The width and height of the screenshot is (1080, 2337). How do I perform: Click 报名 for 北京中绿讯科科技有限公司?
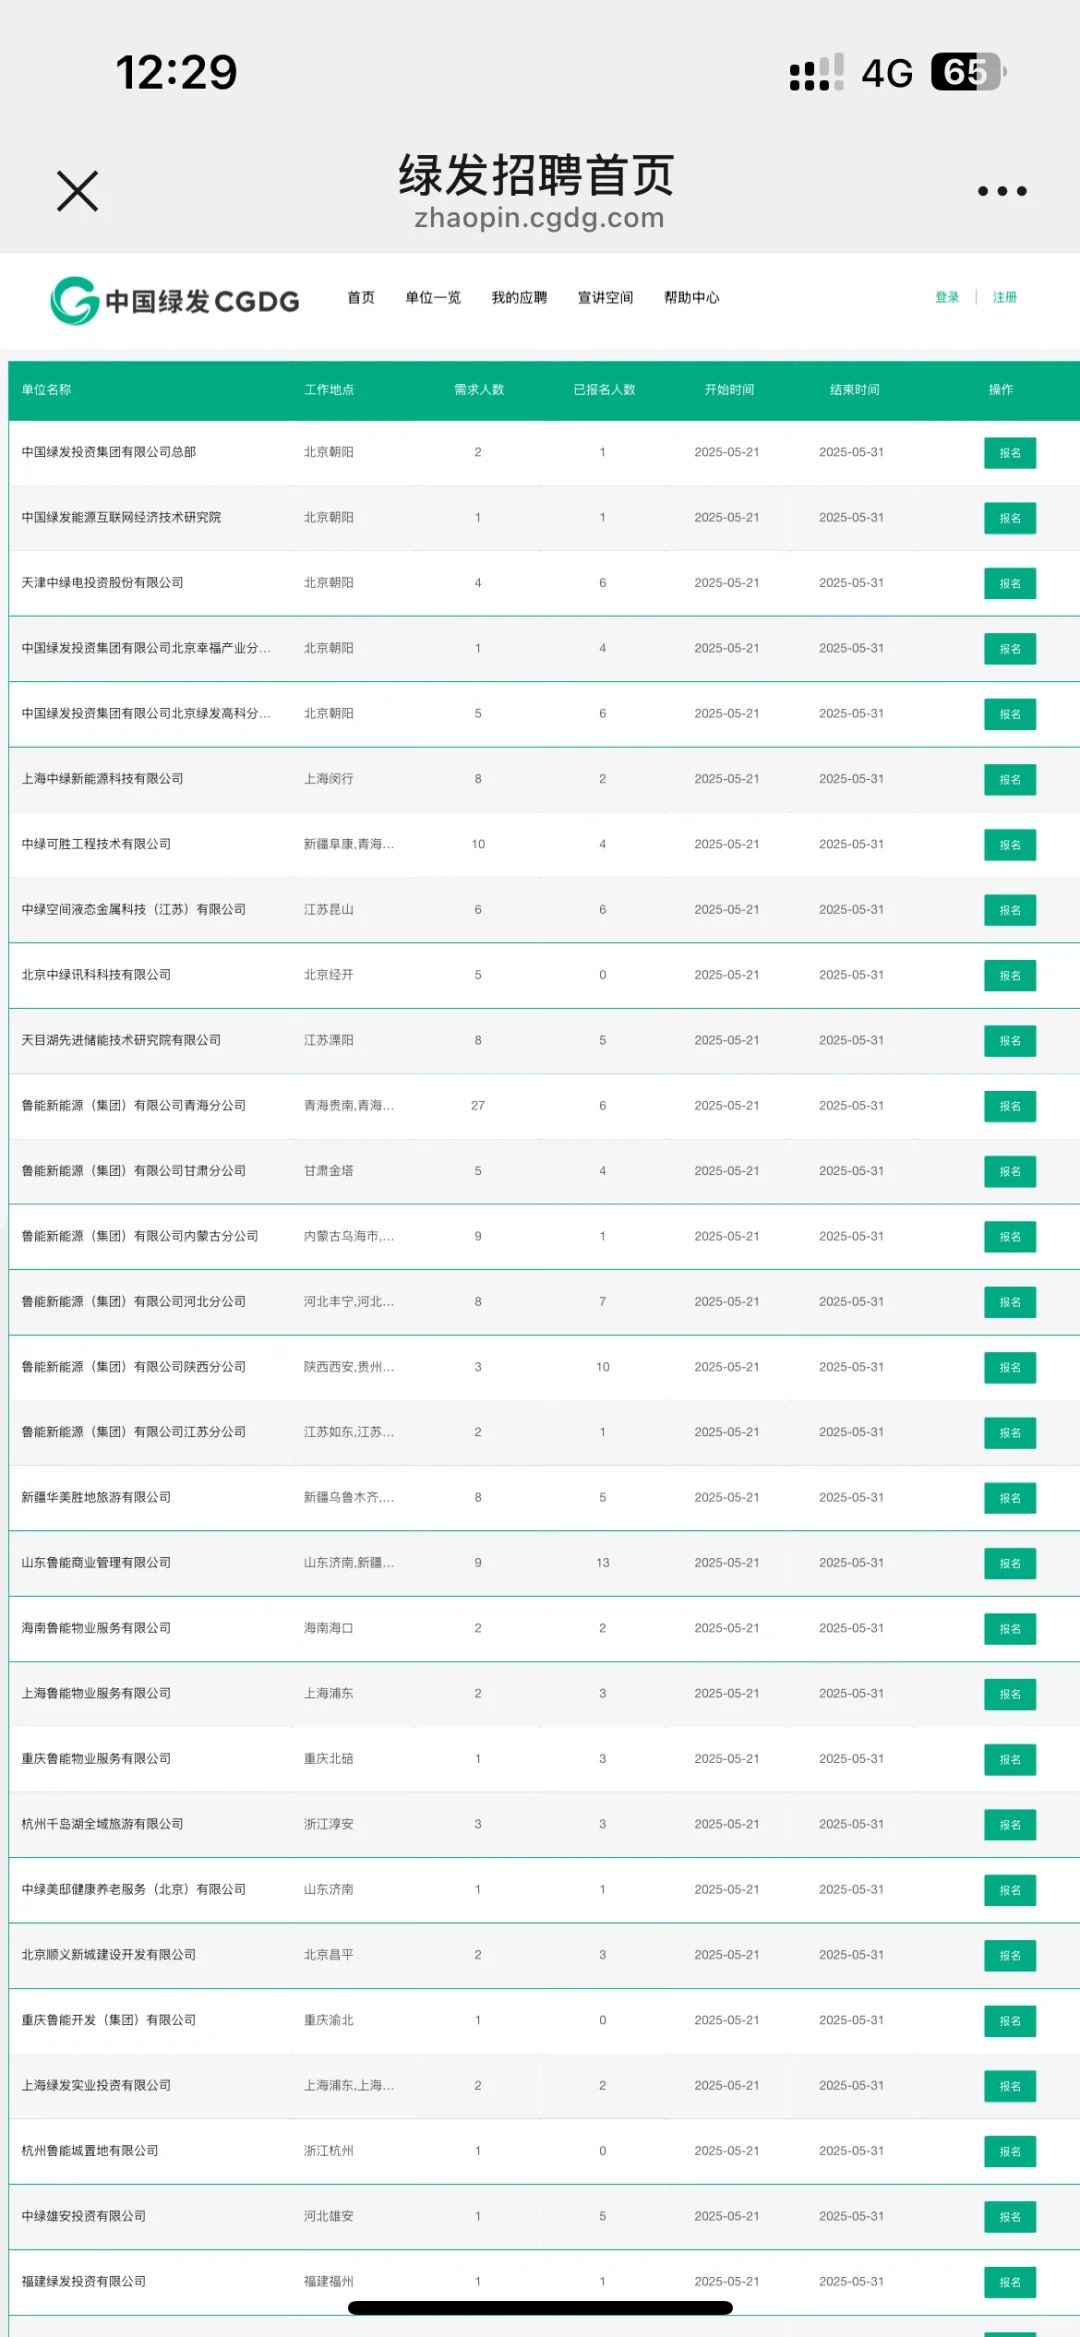[x=1010, y=975]
